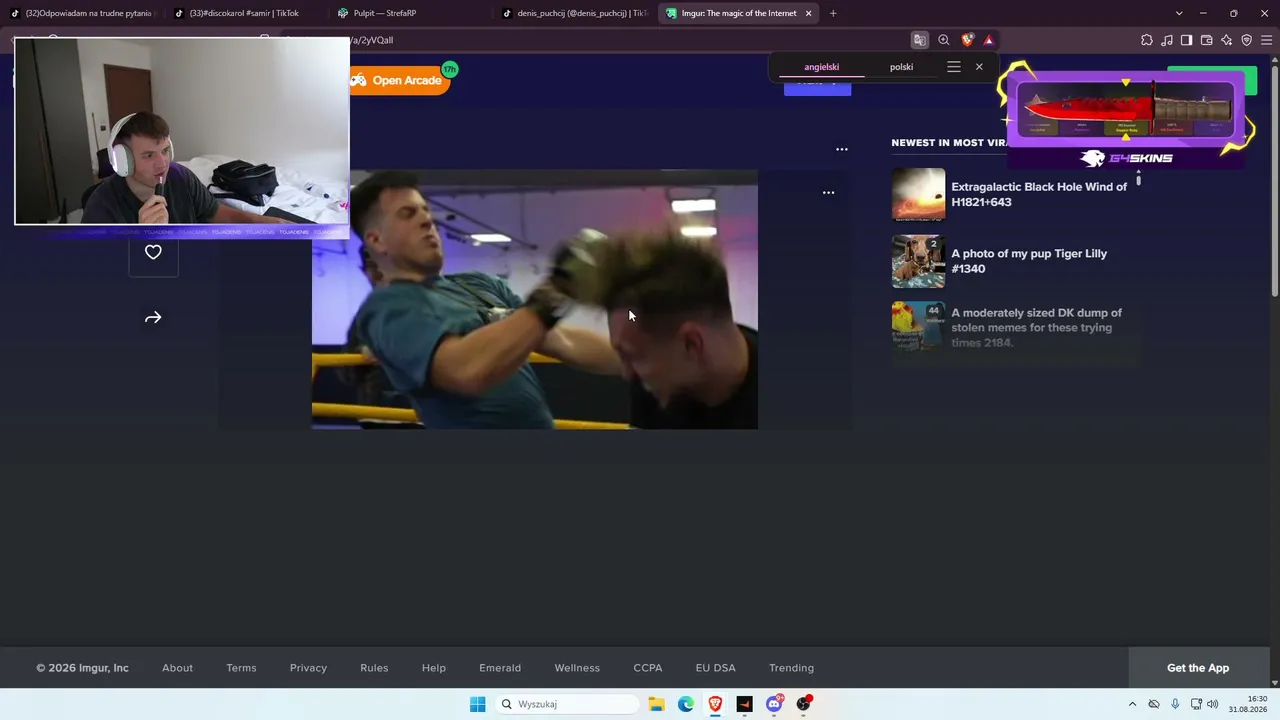This screenshot has height=720, width=1280.
Task: Switch to the denis_puchcij TikTok tab
Action: pos(574,13)
